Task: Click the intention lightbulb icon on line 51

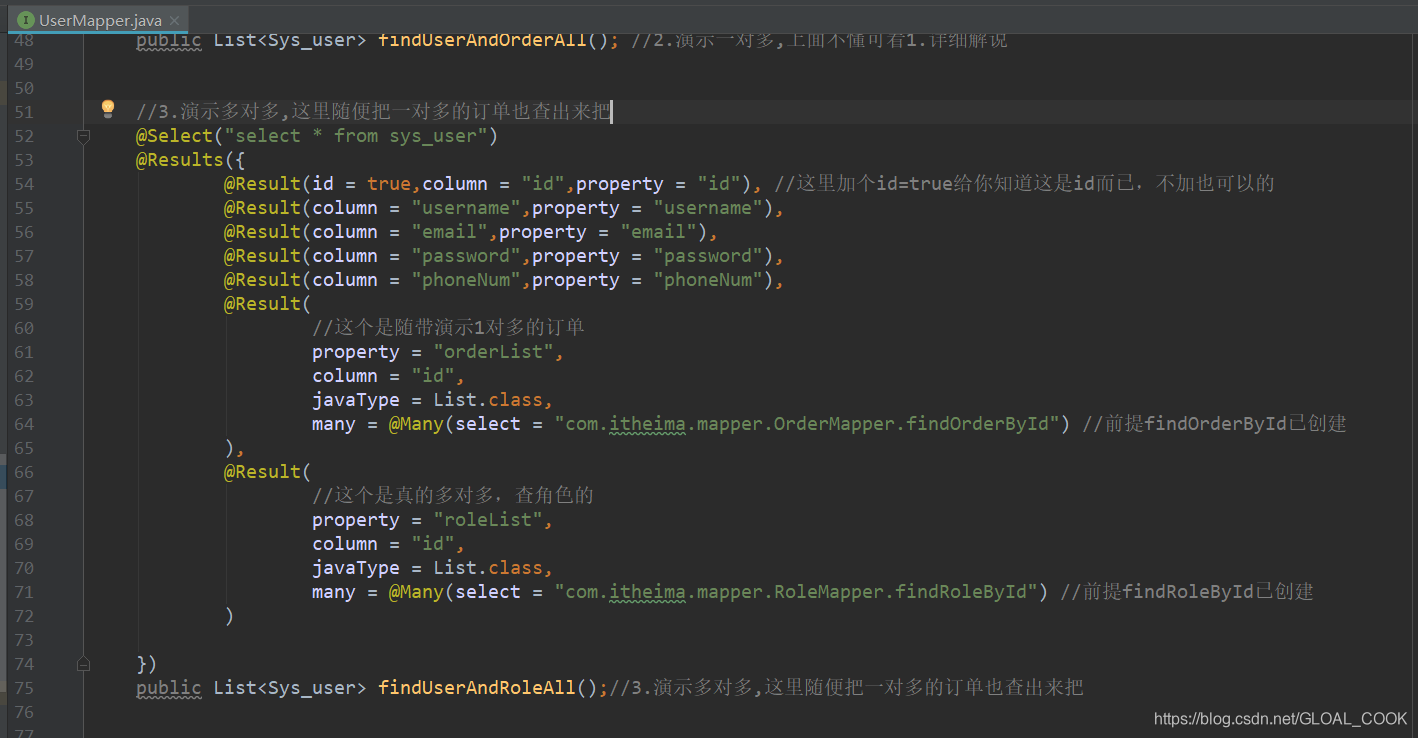Action: click(x=108, y=109)
